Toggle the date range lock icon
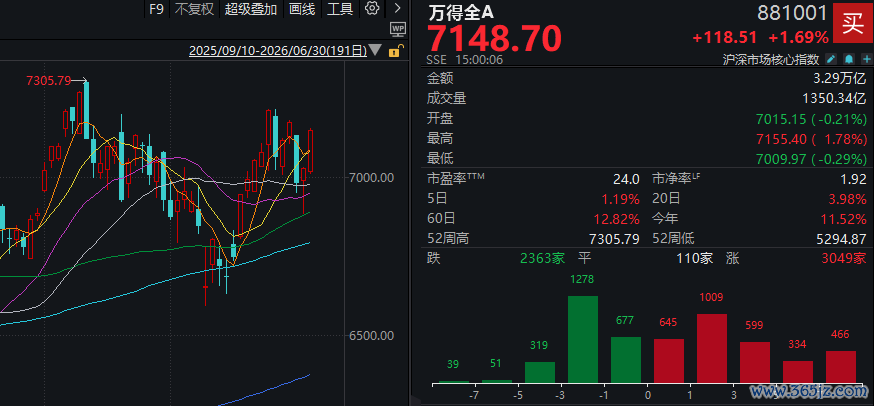This screenshot has width=874, height=406. coord(394,51)
